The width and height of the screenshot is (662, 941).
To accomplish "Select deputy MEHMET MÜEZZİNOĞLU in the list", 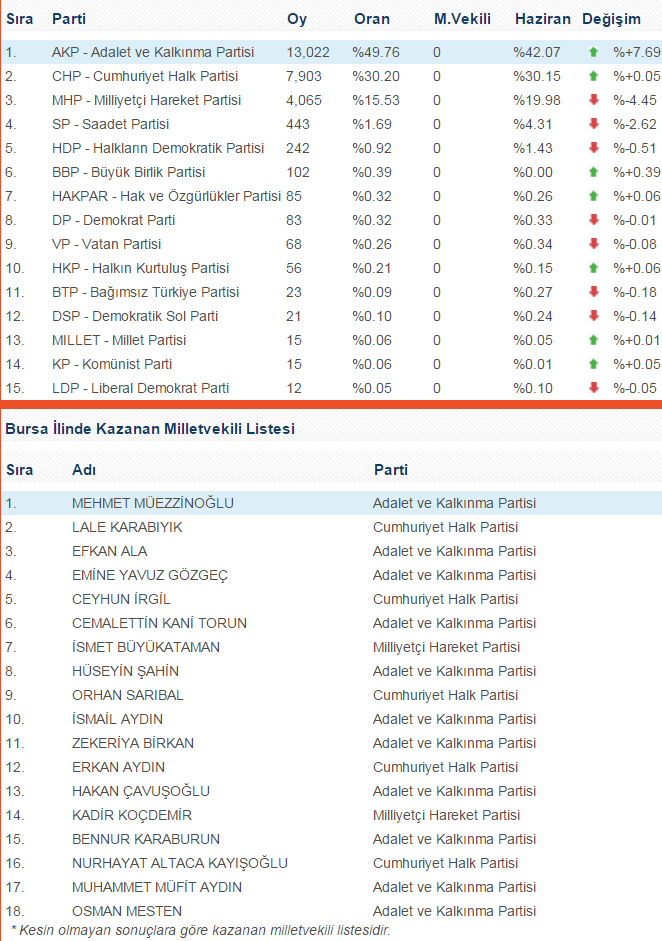I will coord(153,503).
